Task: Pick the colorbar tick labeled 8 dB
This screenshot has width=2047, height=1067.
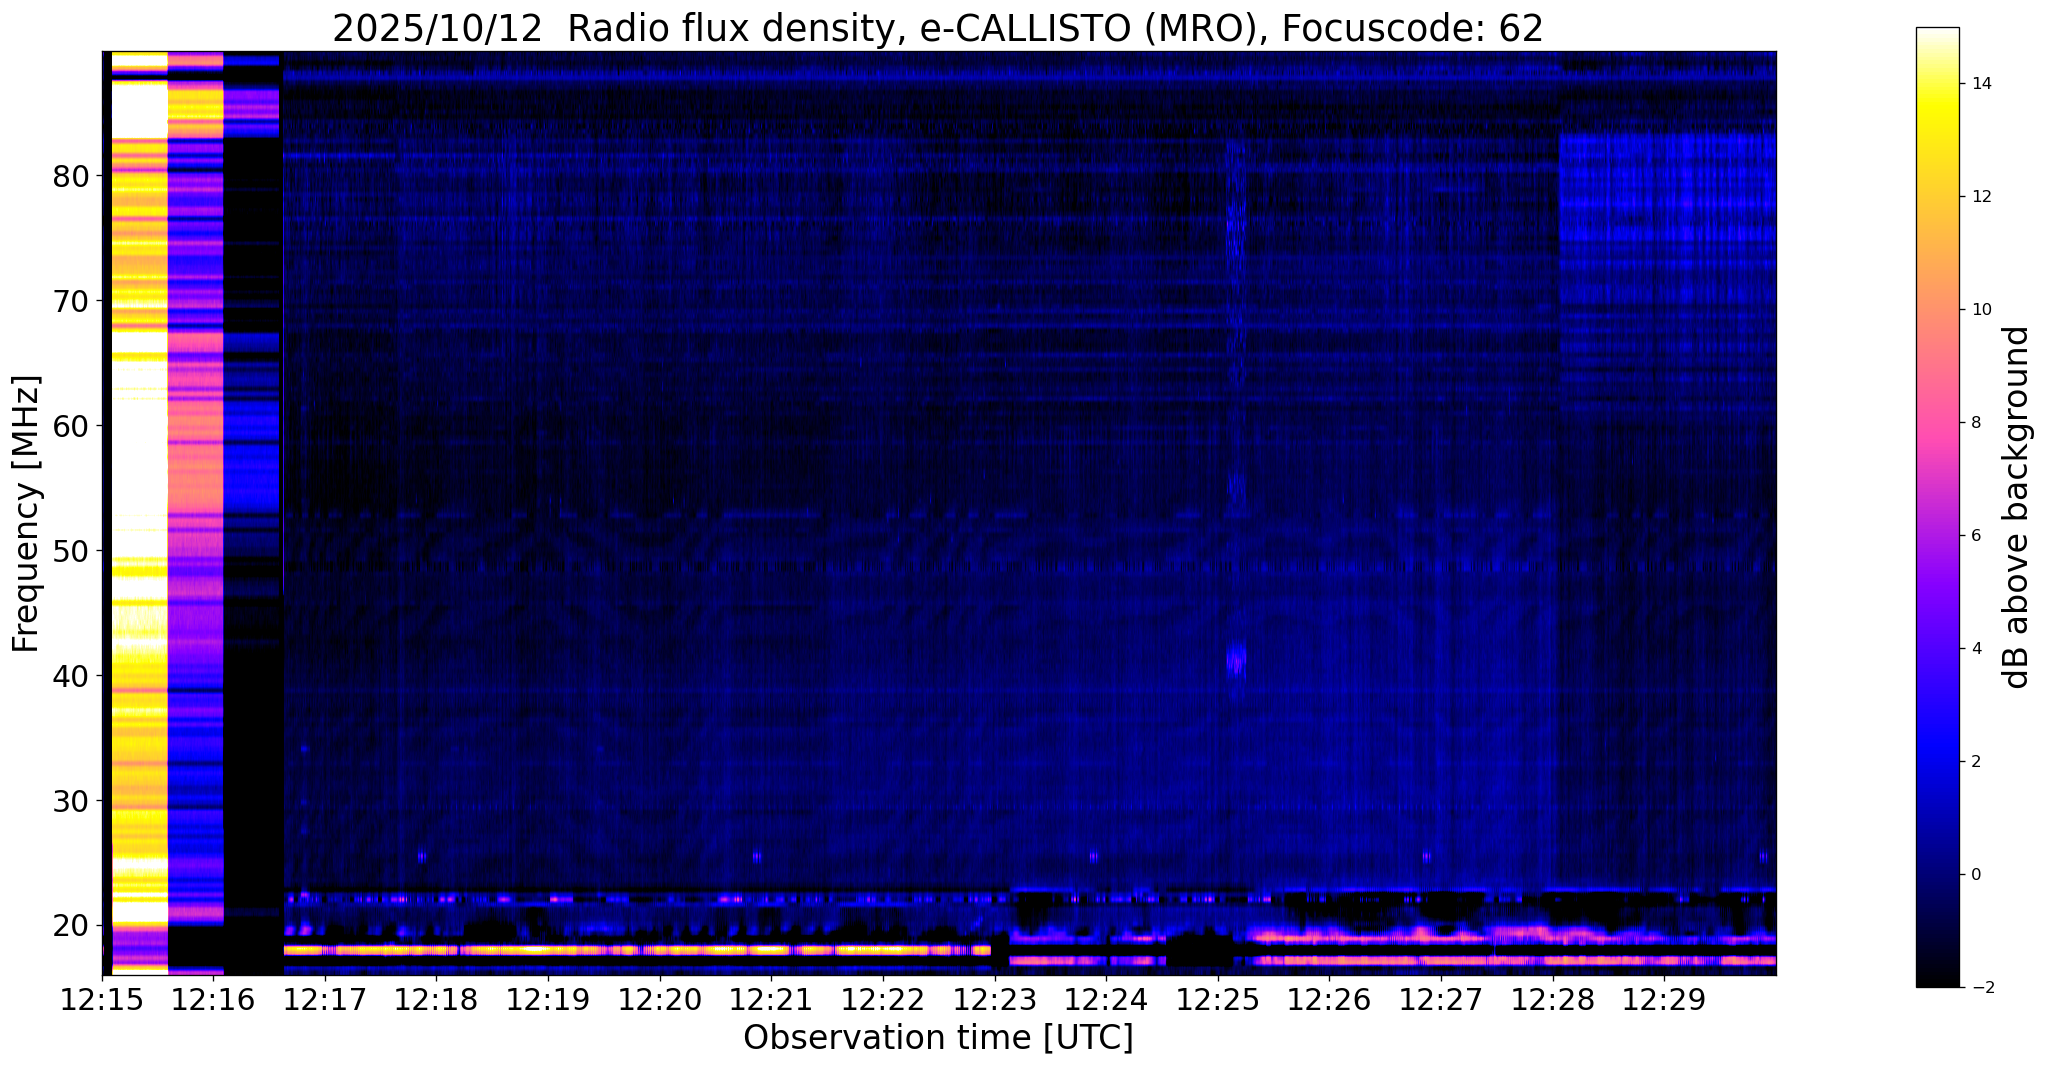Action: coord(1975,423)
